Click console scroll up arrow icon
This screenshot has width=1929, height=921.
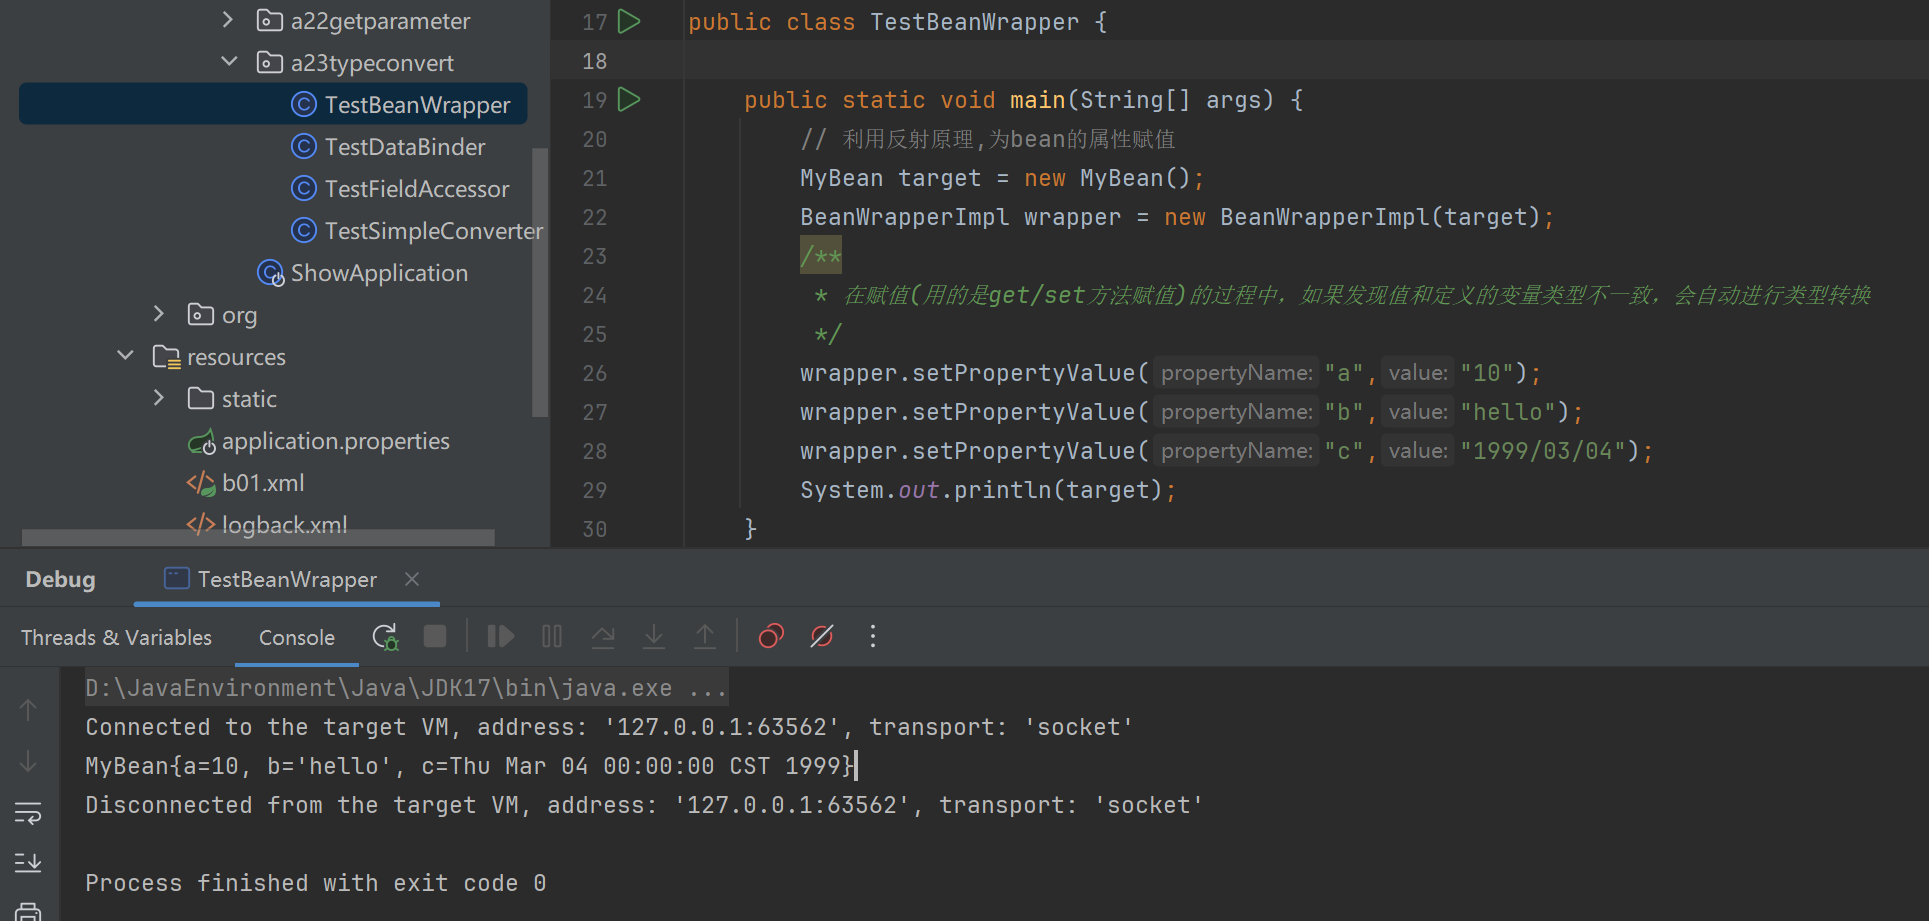(28, 710)
